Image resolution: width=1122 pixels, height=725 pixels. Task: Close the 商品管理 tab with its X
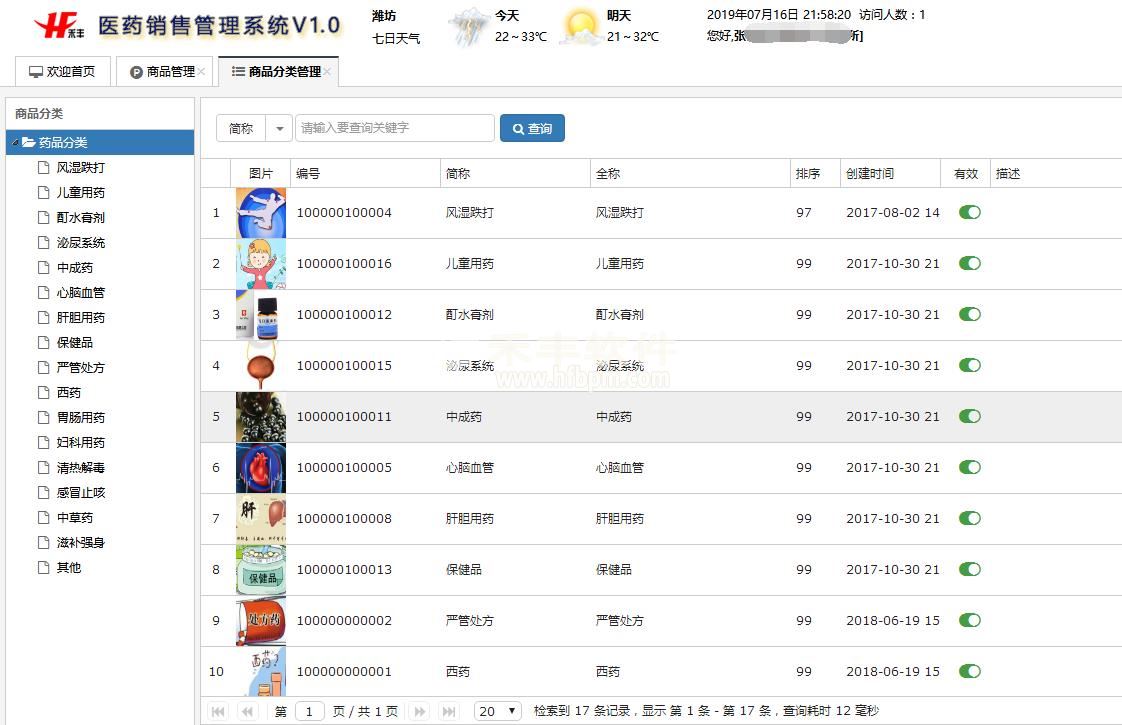click(202, 72)
